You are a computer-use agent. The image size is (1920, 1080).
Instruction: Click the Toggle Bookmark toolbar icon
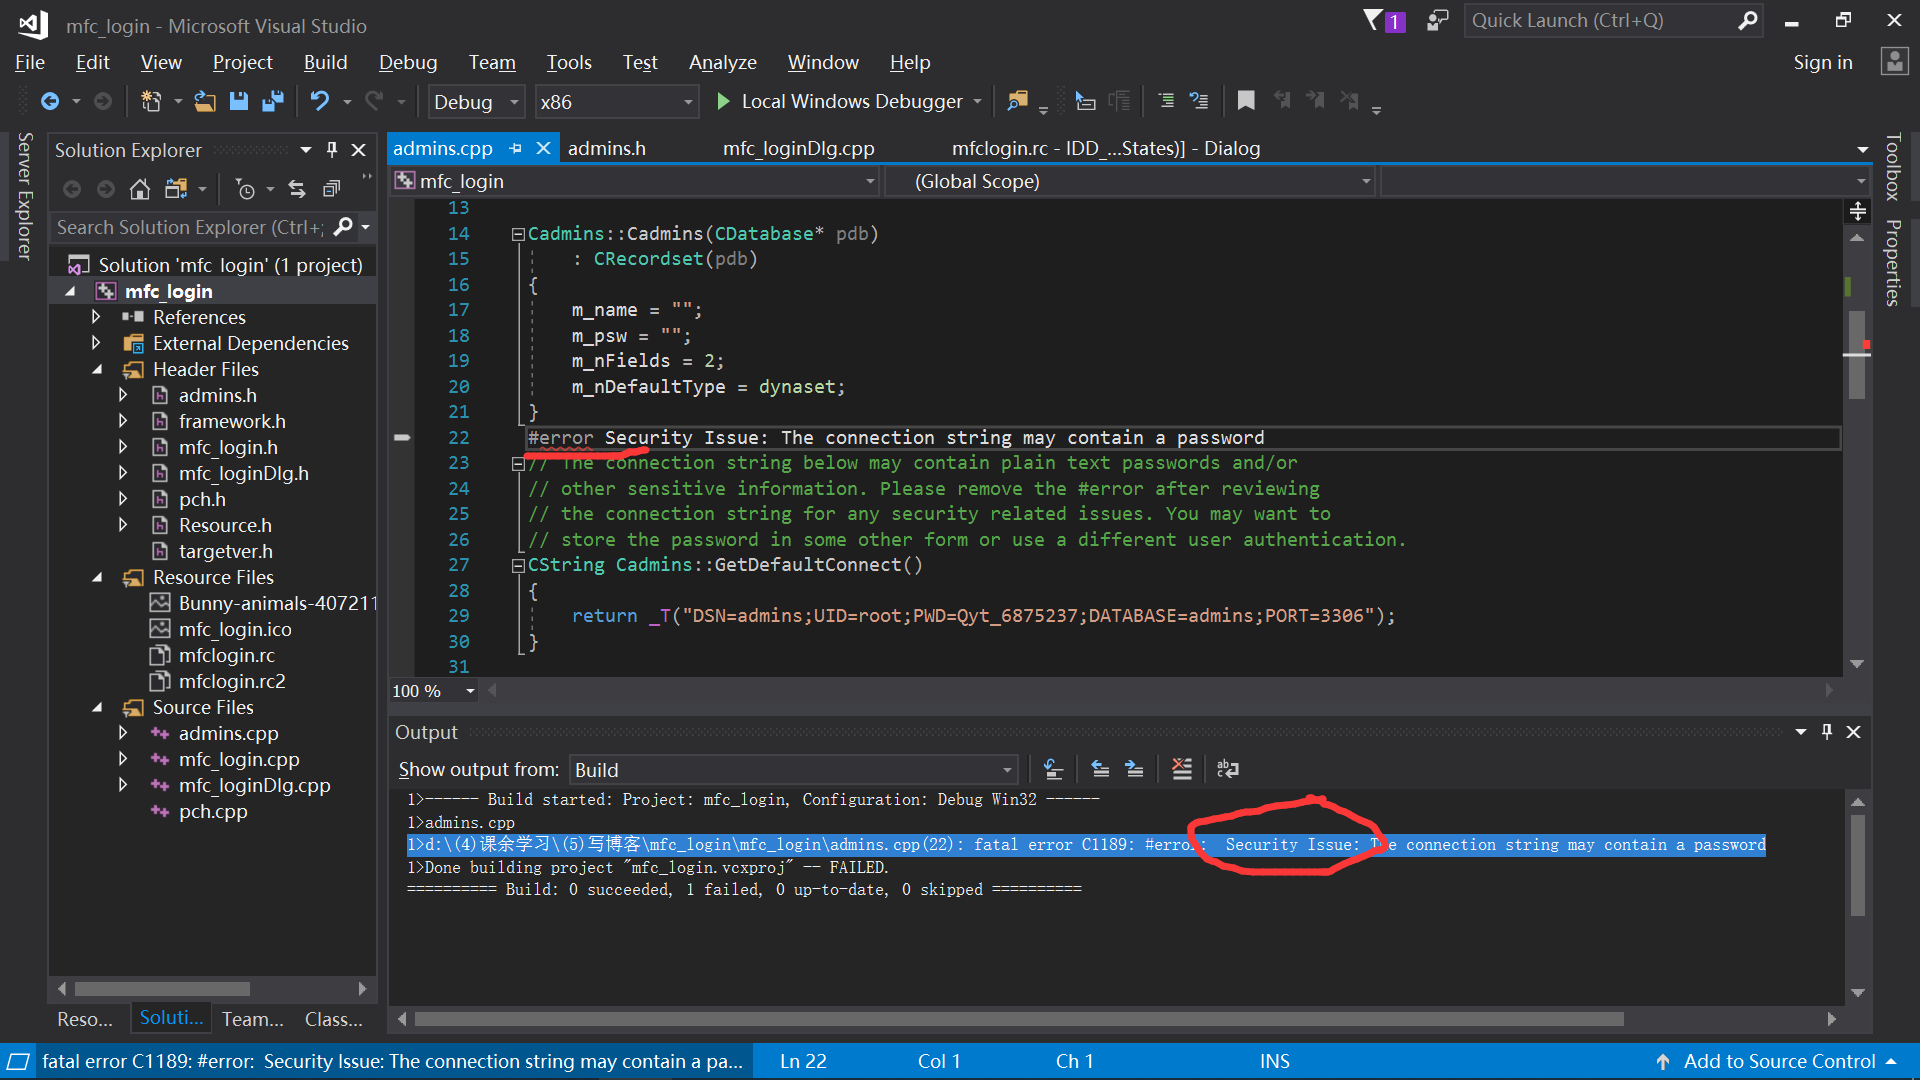pos(1246,101)
